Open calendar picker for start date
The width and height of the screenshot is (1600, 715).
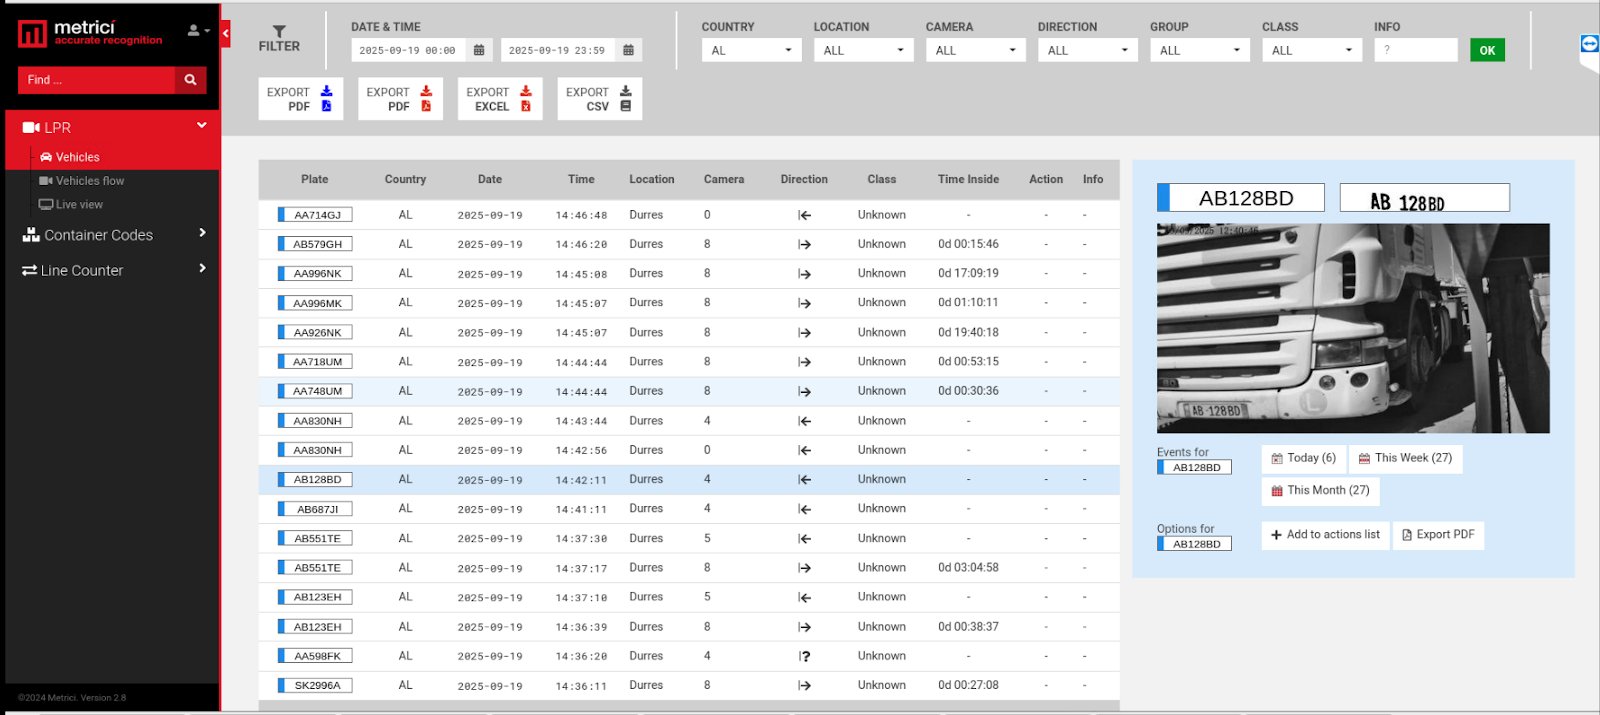tap(479, 50)
